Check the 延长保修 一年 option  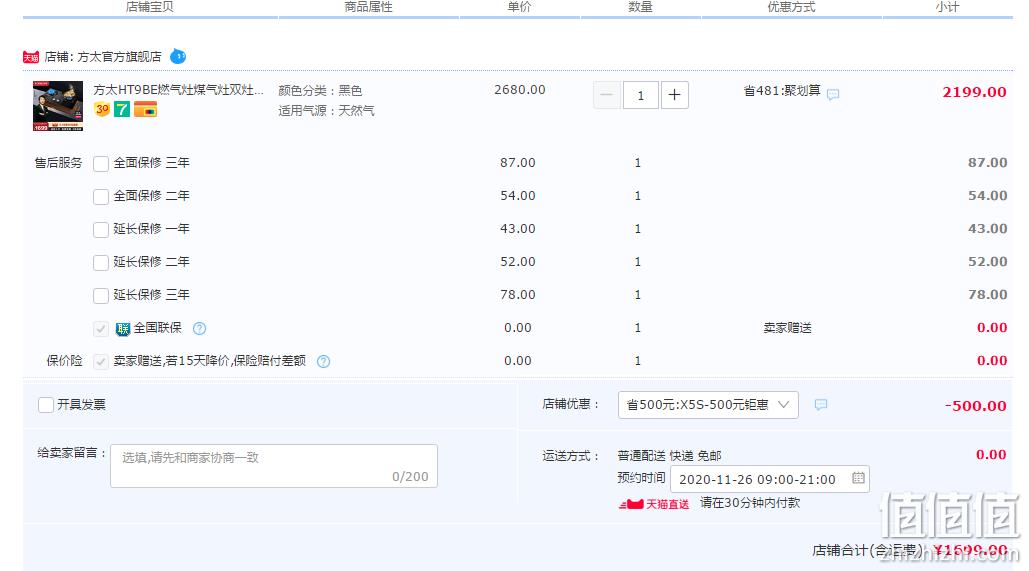point(101,230)
